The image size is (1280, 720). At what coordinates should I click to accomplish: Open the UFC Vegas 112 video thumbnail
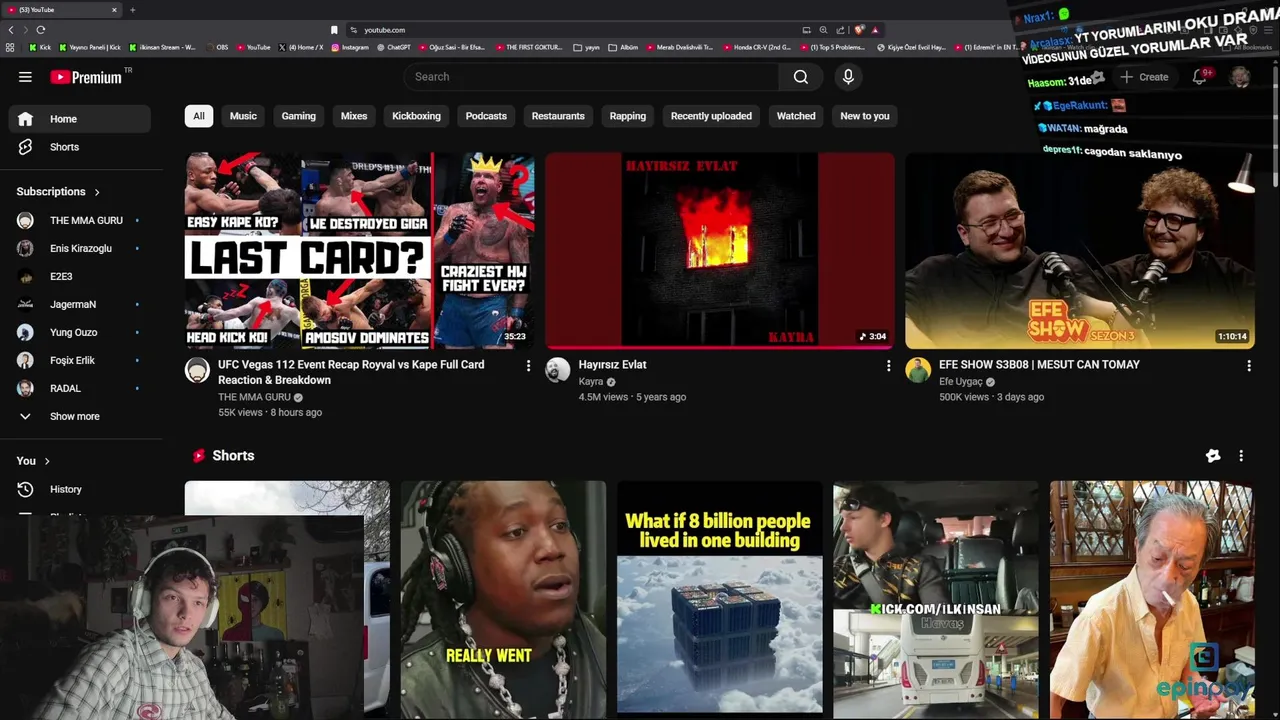click(x=359, y=250)
